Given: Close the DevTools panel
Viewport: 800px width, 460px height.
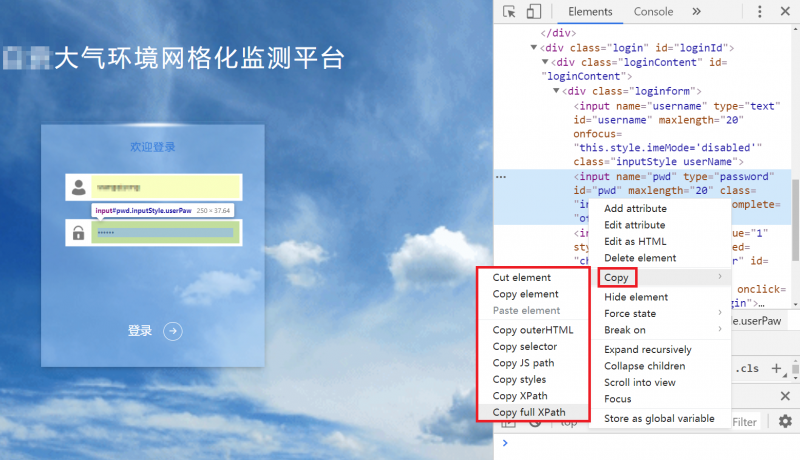Looking at the screenshot, I should tap(785, 12).
